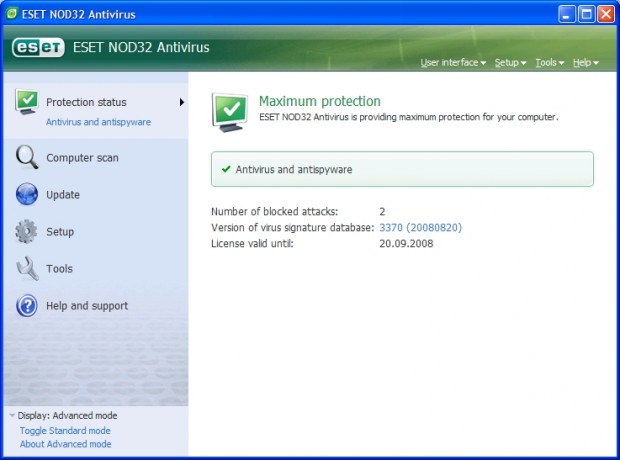The width and height of the screenshot is (620, 460).
Task: Click the Help and support question icon
Action: click(27, 306)
